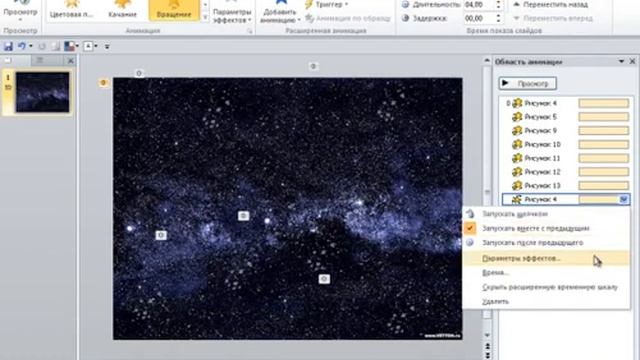Click clock icon beside Запускать после предыдущего
The image size is (640, 360).
coord(470,243)
